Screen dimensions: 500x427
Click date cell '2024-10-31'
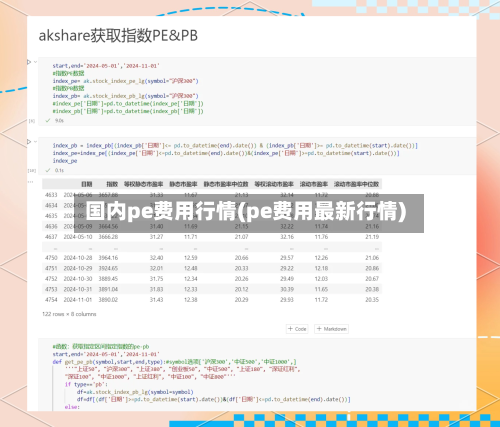[78, 289]
